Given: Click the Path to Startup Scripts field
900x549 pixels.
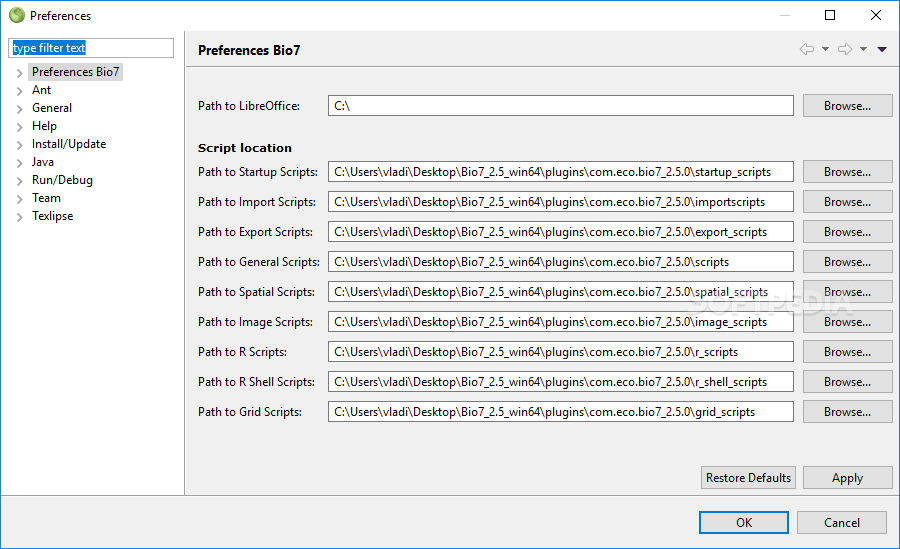Looking at the screenshot, I should (561, 172).
